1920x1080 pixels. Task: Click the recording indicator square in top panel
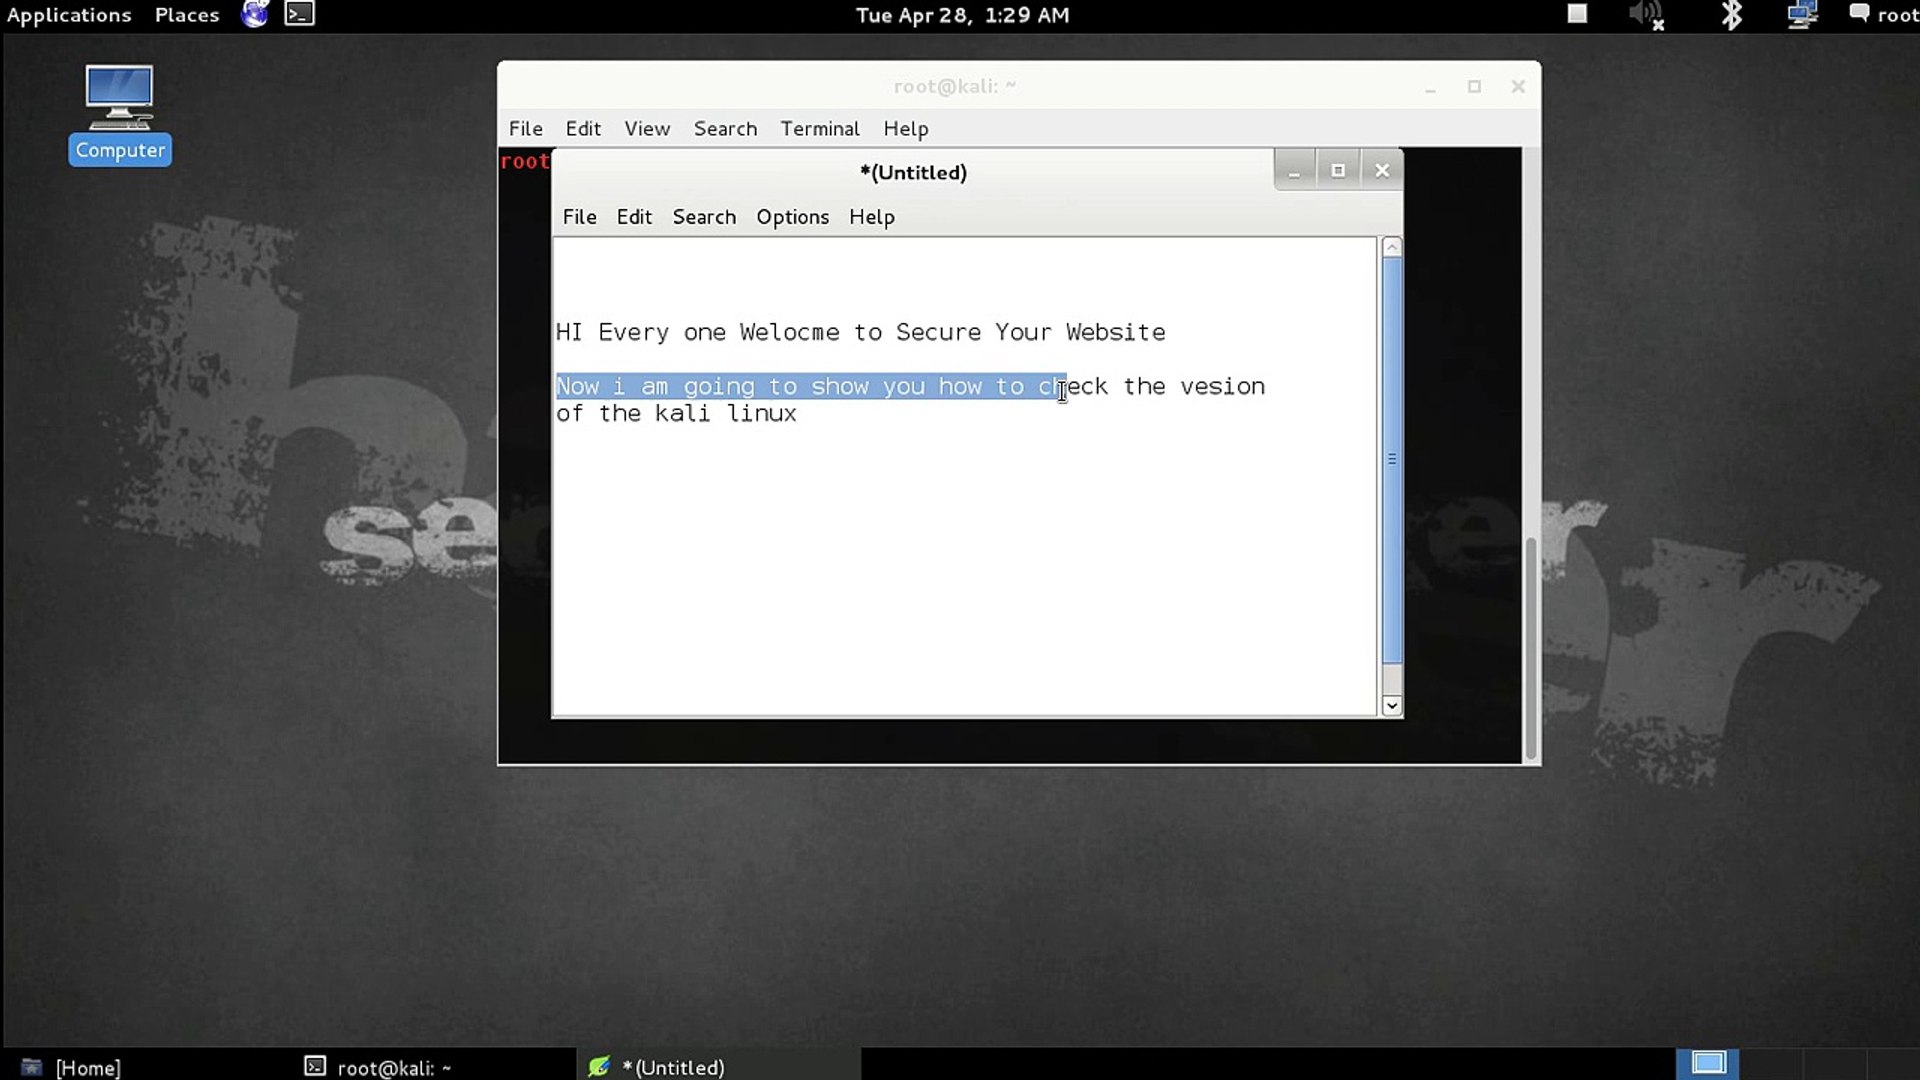1577,14
